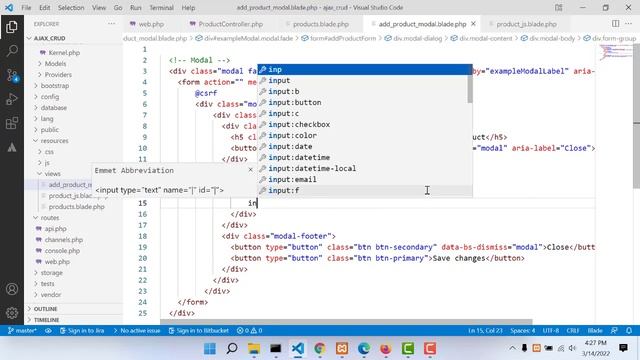Click the feedback icon in status bar
The image size is (640, 360).
[614, 331]
